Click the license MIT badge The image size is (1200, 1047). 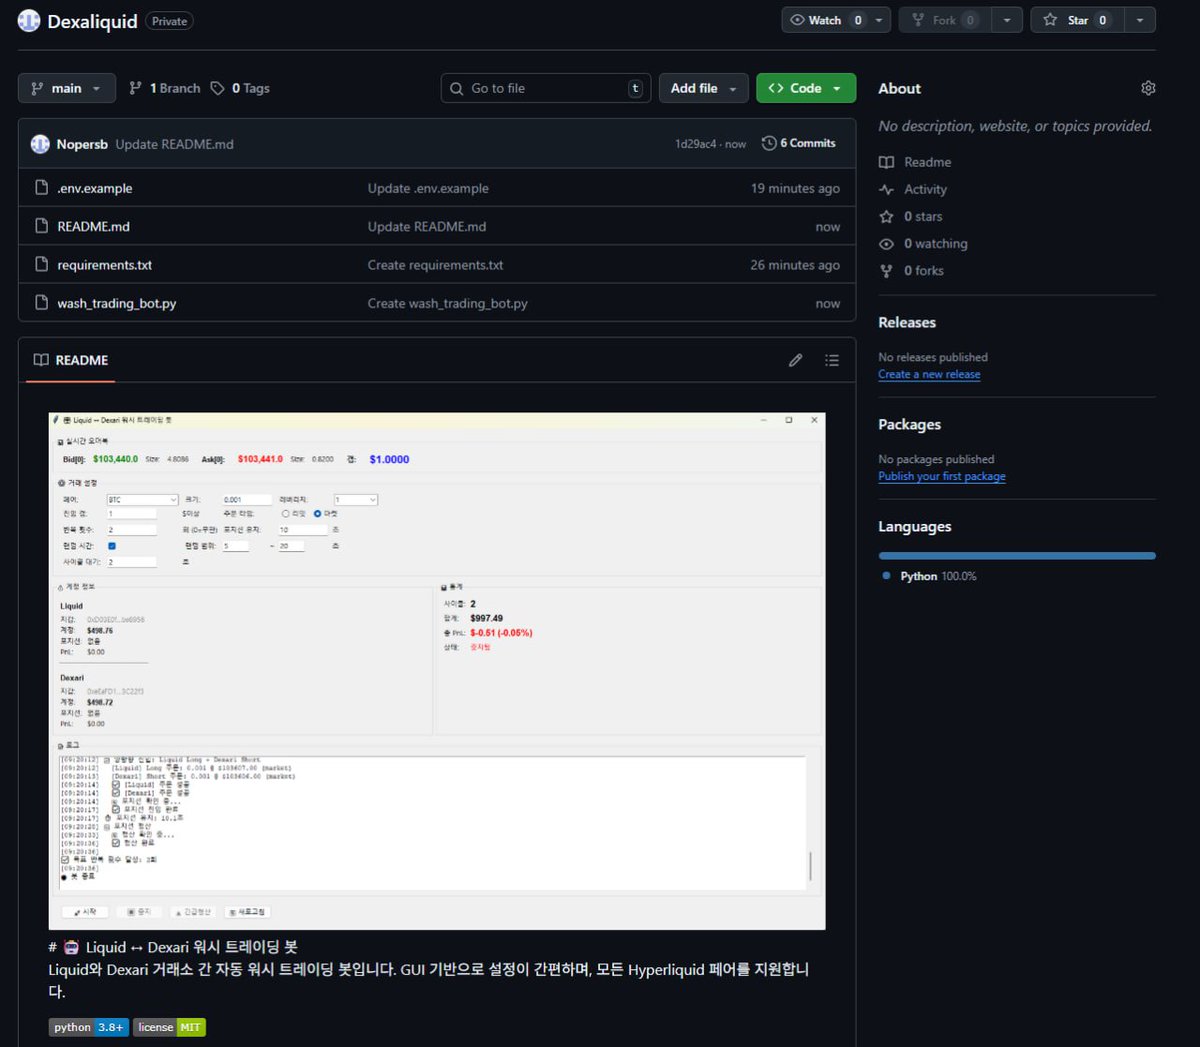coord(169,1027)
